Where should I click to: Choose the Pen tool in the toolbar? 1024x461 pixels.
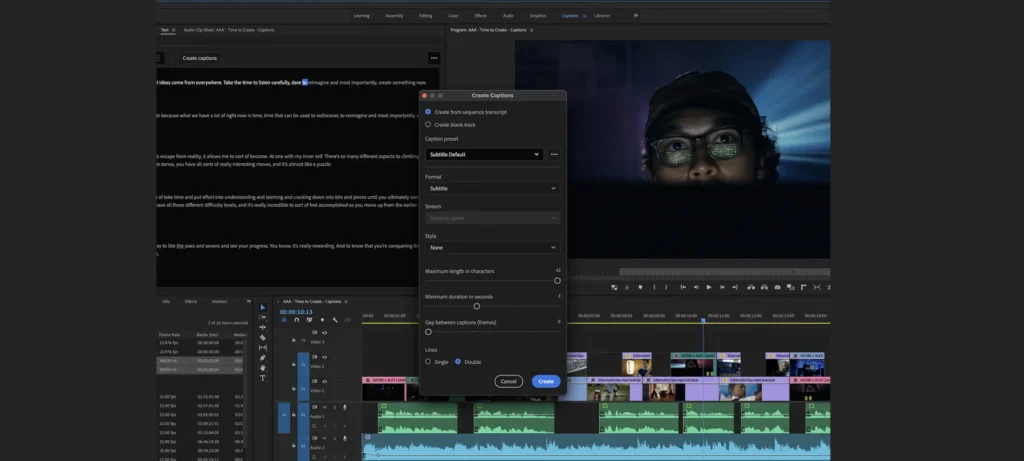pos(263,357)
